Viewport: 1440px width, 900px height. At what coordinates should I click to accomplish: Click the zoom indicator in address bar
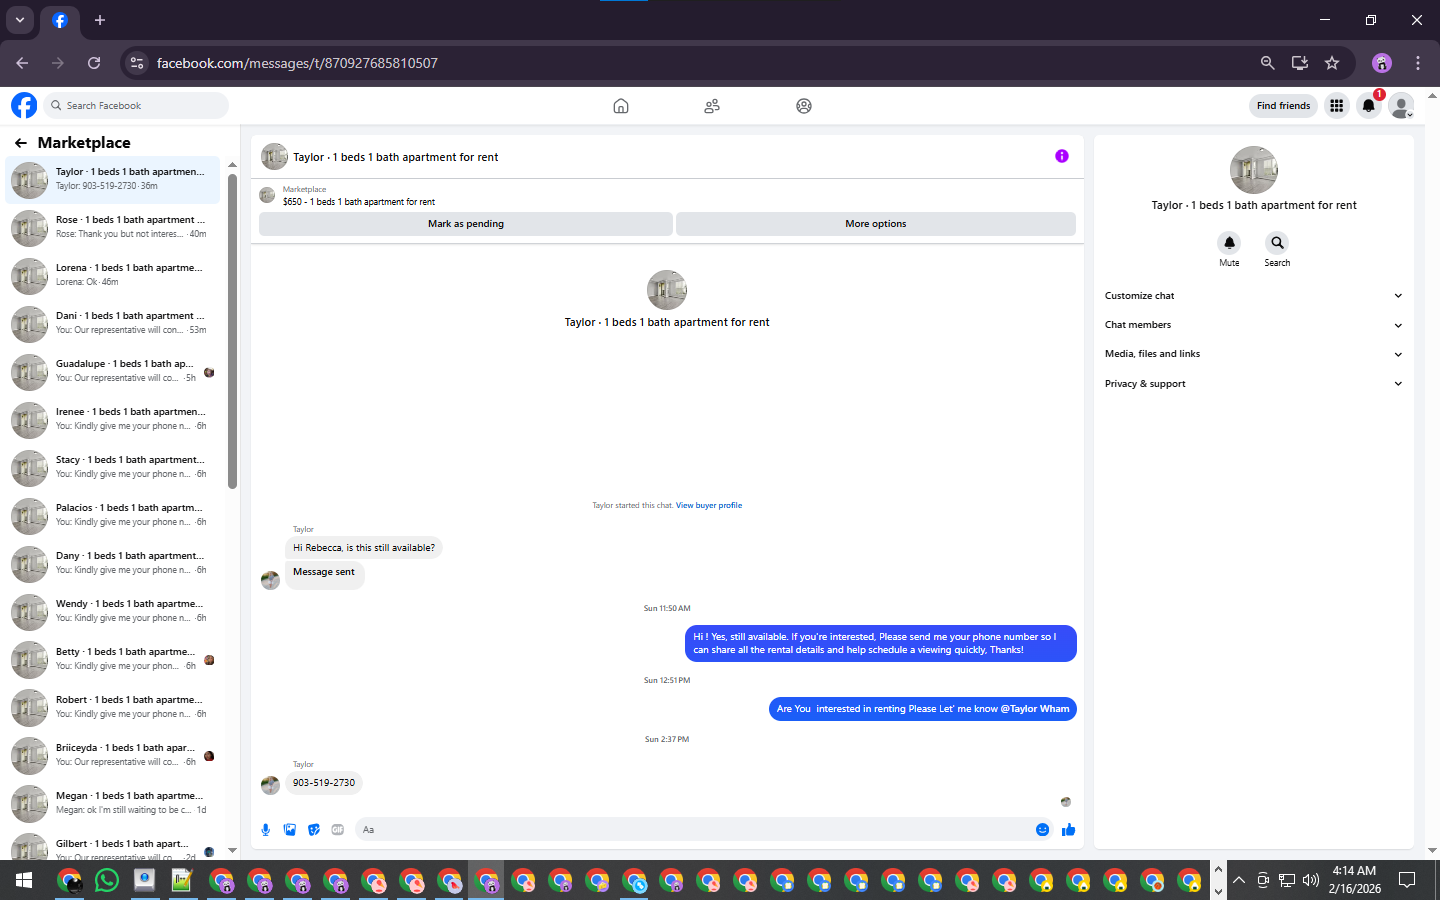click(1267, 63)
